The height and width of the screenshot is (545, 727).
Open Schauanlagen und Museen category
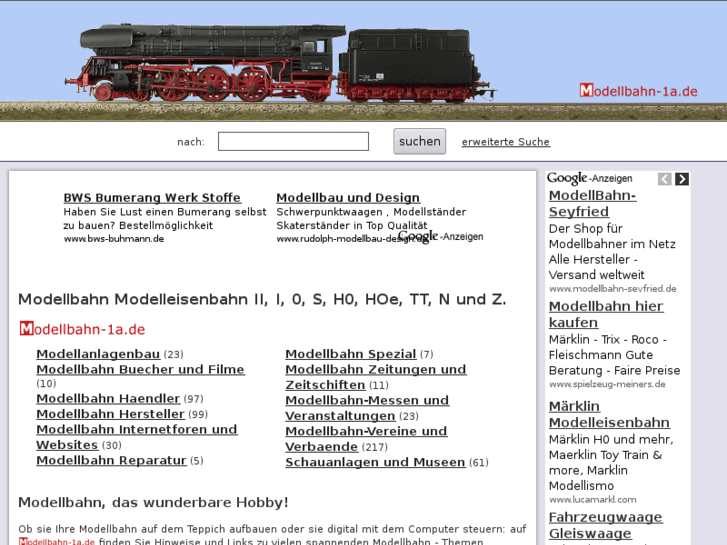click(376, 462)
